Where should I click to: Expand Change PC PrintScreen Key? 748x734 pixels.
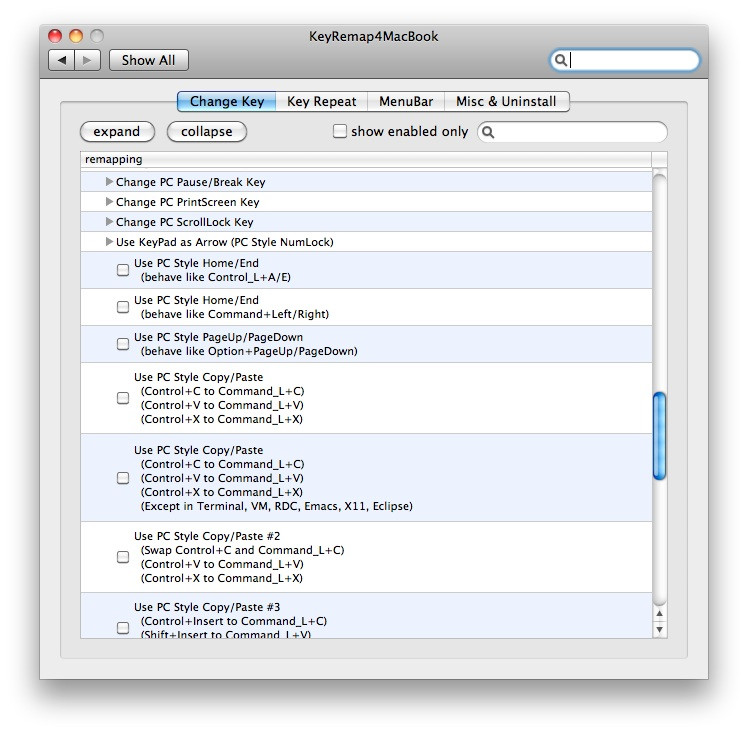click(x=109, y=202)
